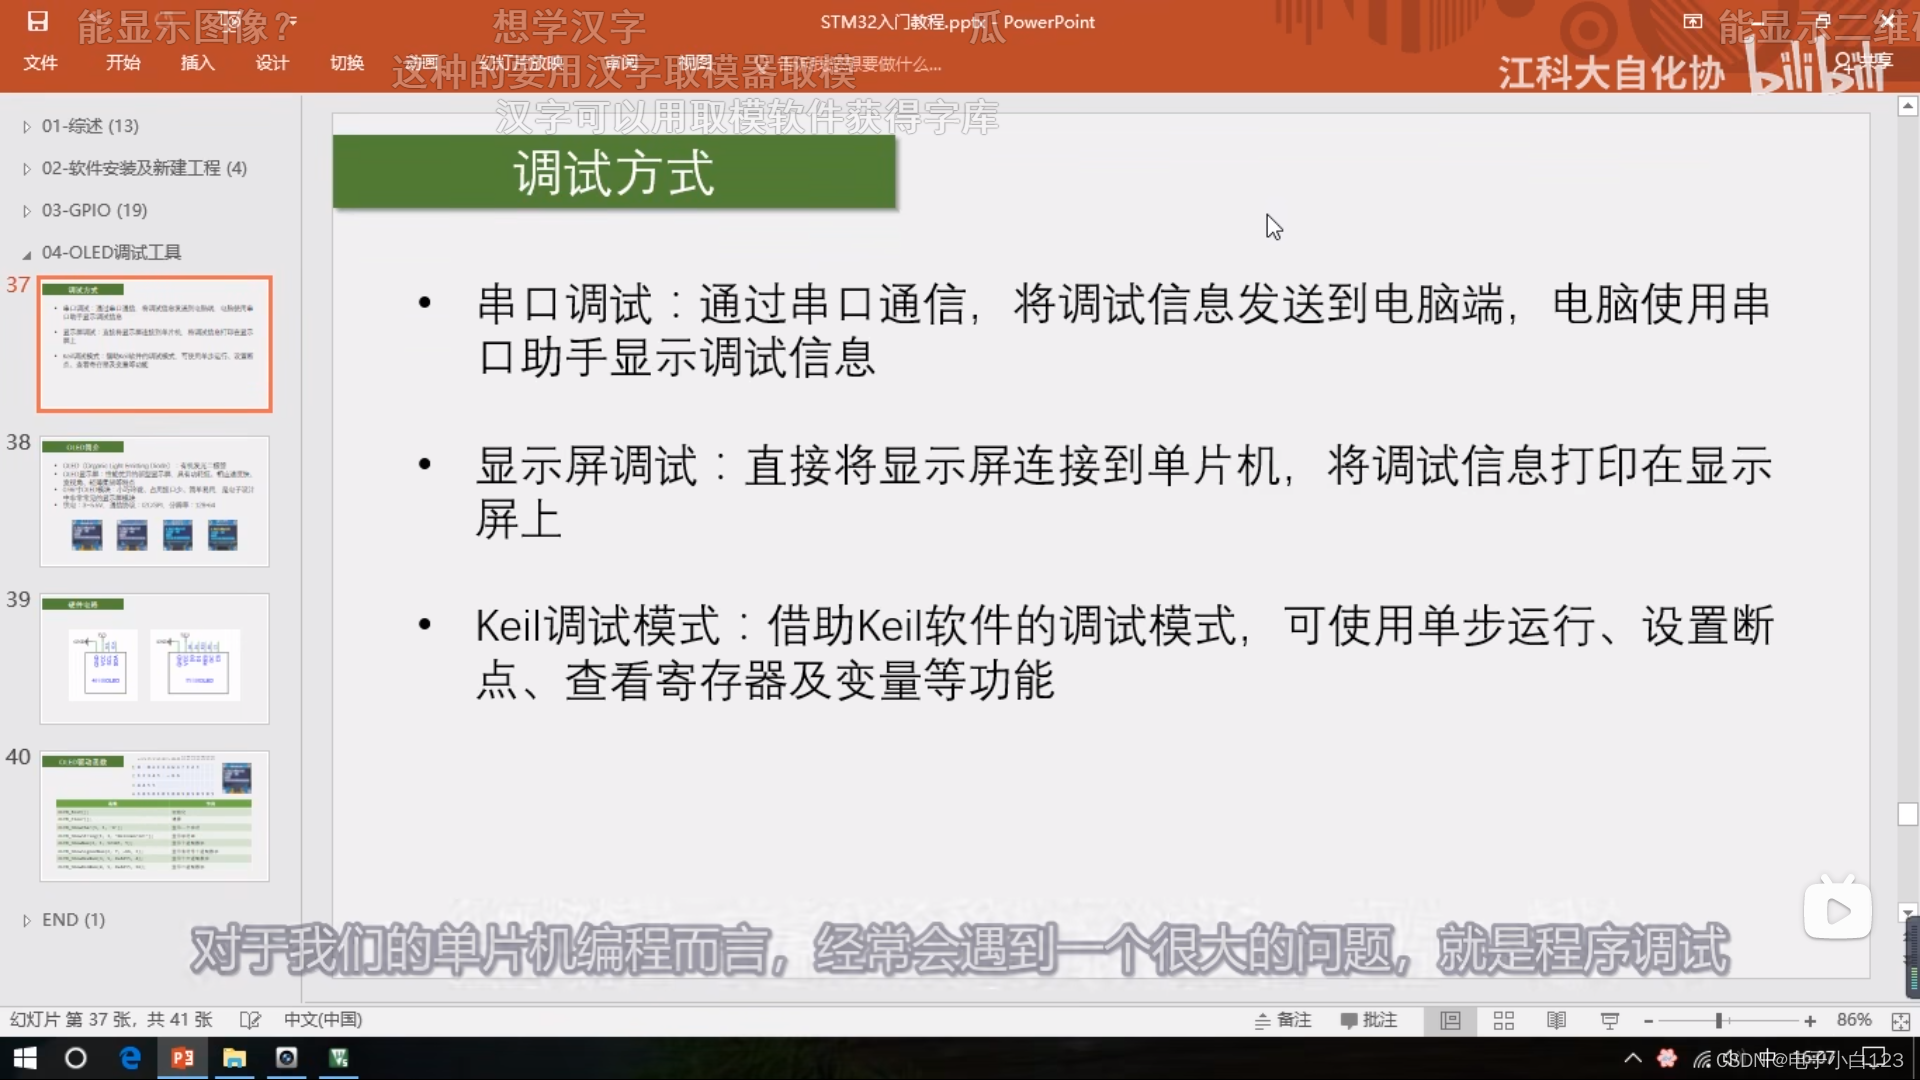Click Normal view icon in status bar
This screenshot has height=1080, width=1920.
(1450, 1020)
